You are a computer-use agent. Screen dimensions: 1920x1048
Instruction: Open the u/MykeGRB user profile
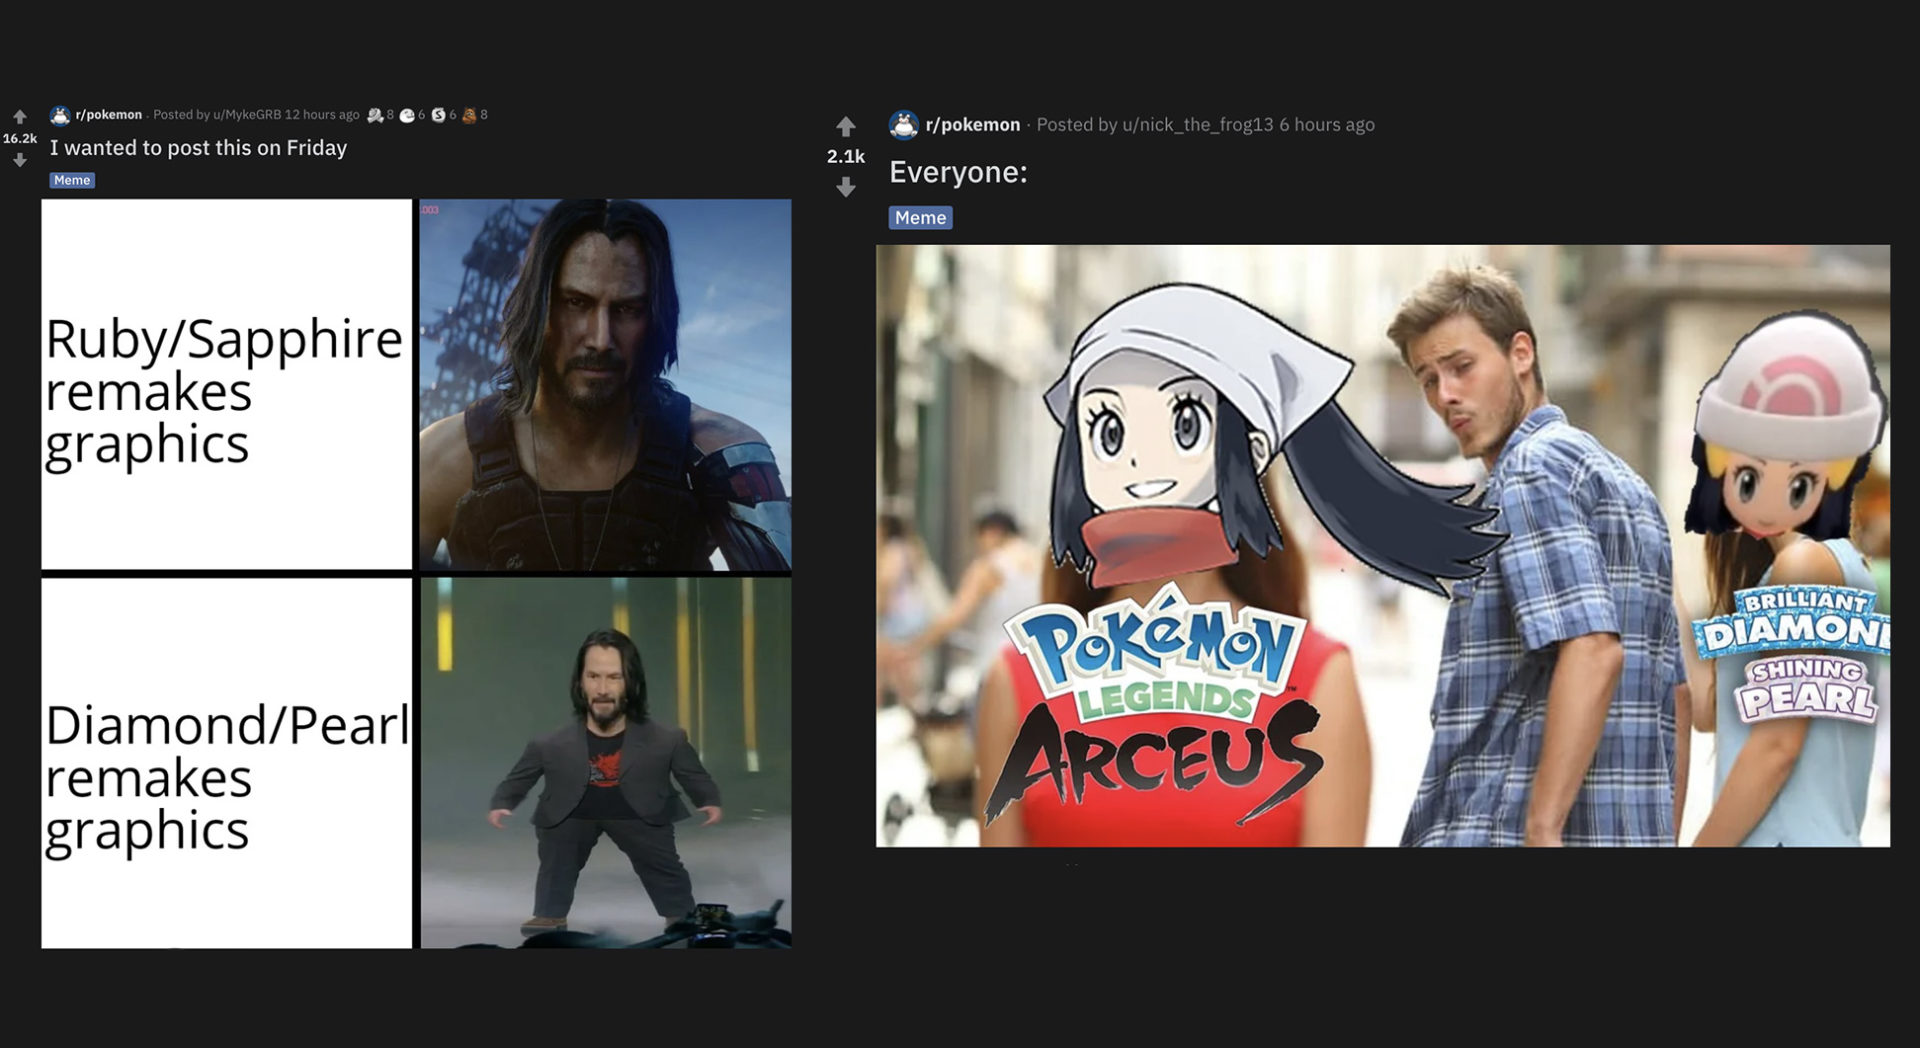click(x=247, y=115)
